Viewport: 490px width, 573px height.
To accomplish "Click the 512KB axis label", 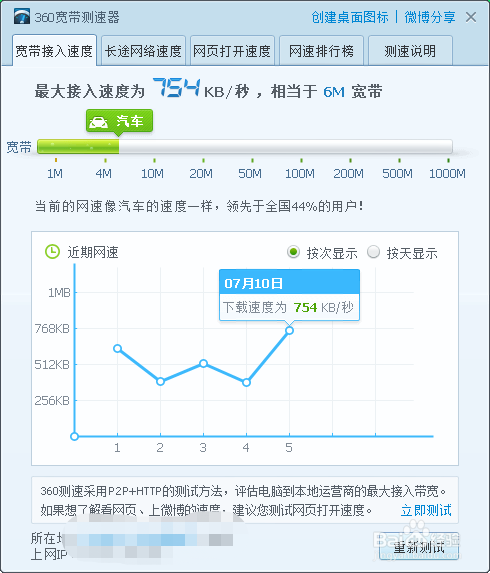I will click(52, 365).
